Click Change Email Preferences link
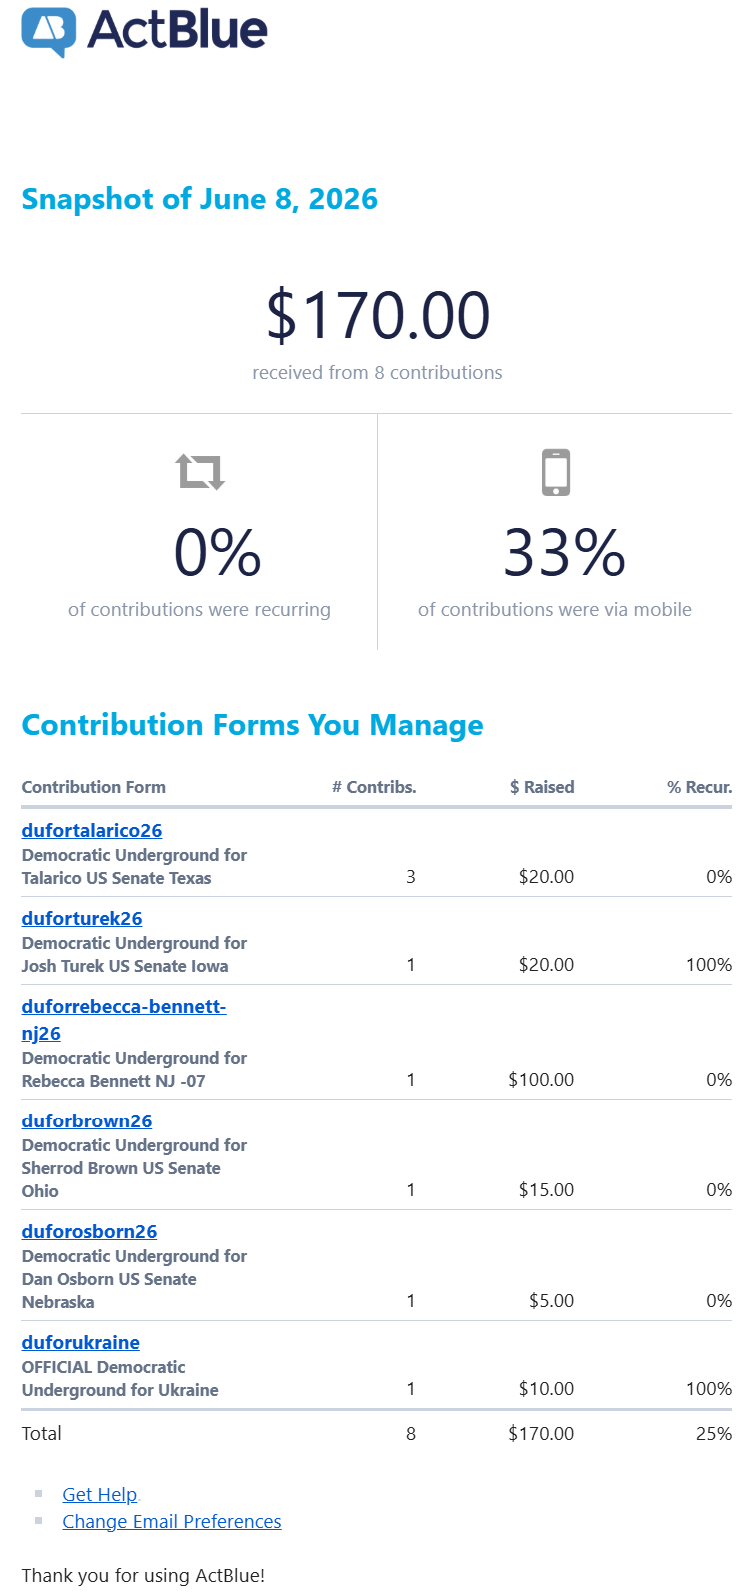The width and height of the screenshot is (742, 1593). click(x=172, y=1521)
